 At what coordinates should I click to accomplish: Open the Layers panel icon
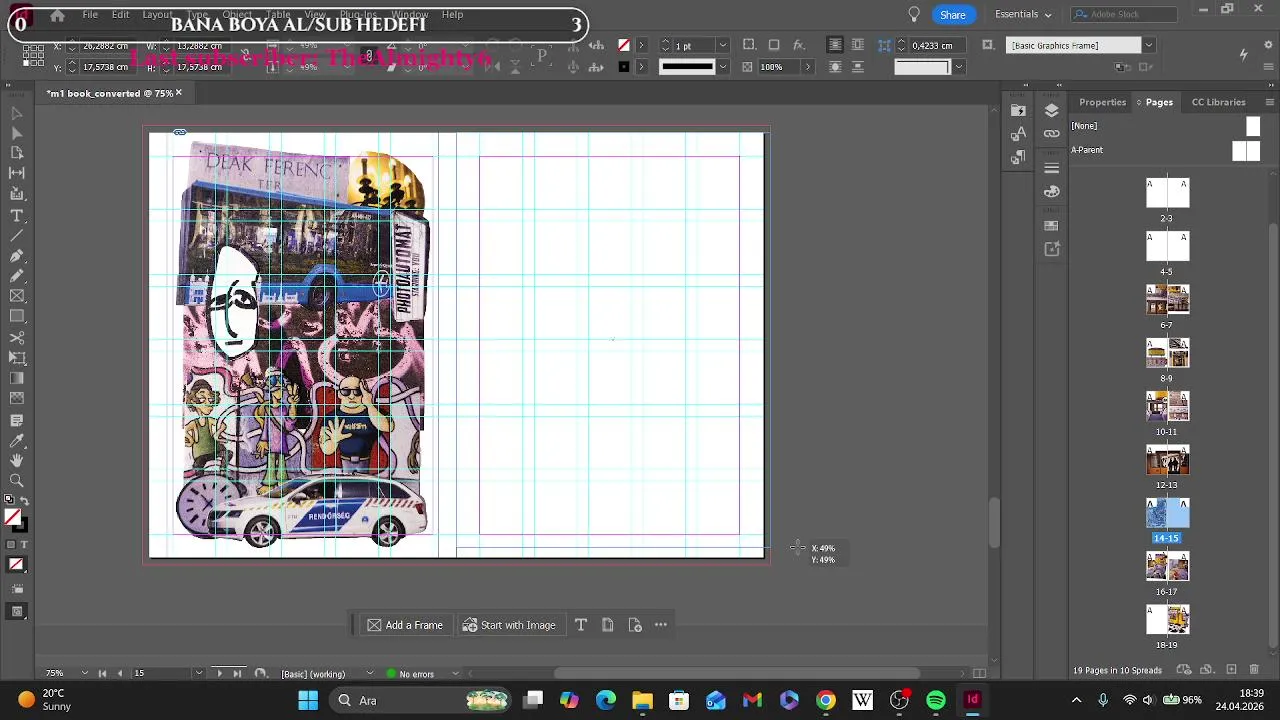tap(1051, 110)
